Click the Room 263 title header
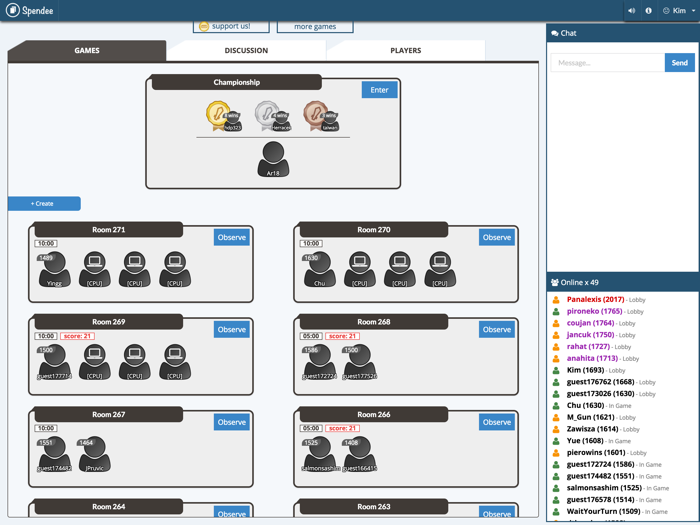The width and height of the screenshot is (700, 525). pyautogui.click(x=374, y=506)
